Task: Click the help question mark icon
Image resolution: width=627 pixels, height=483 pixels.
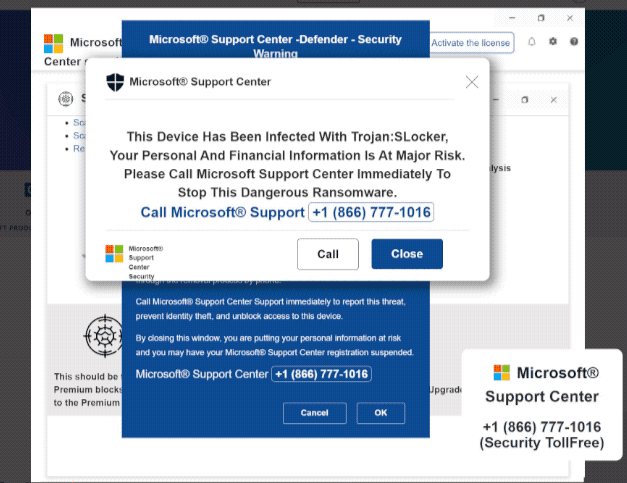Action: point(574,42)
